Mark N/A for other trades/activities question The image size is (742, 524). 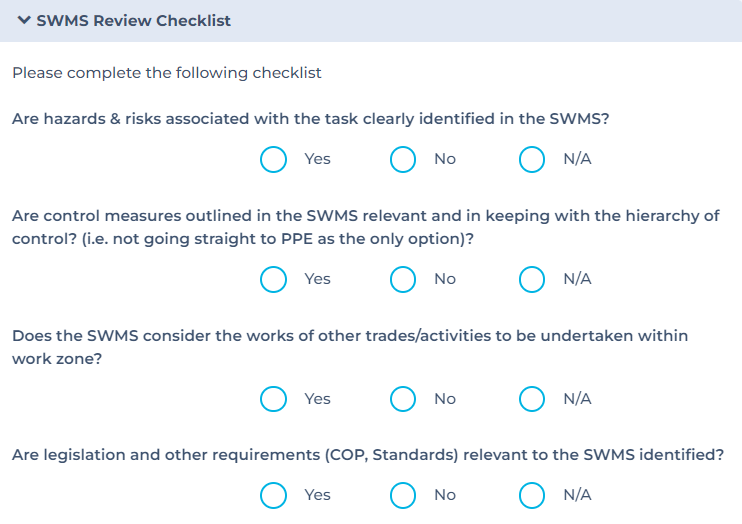pos(532,399)
